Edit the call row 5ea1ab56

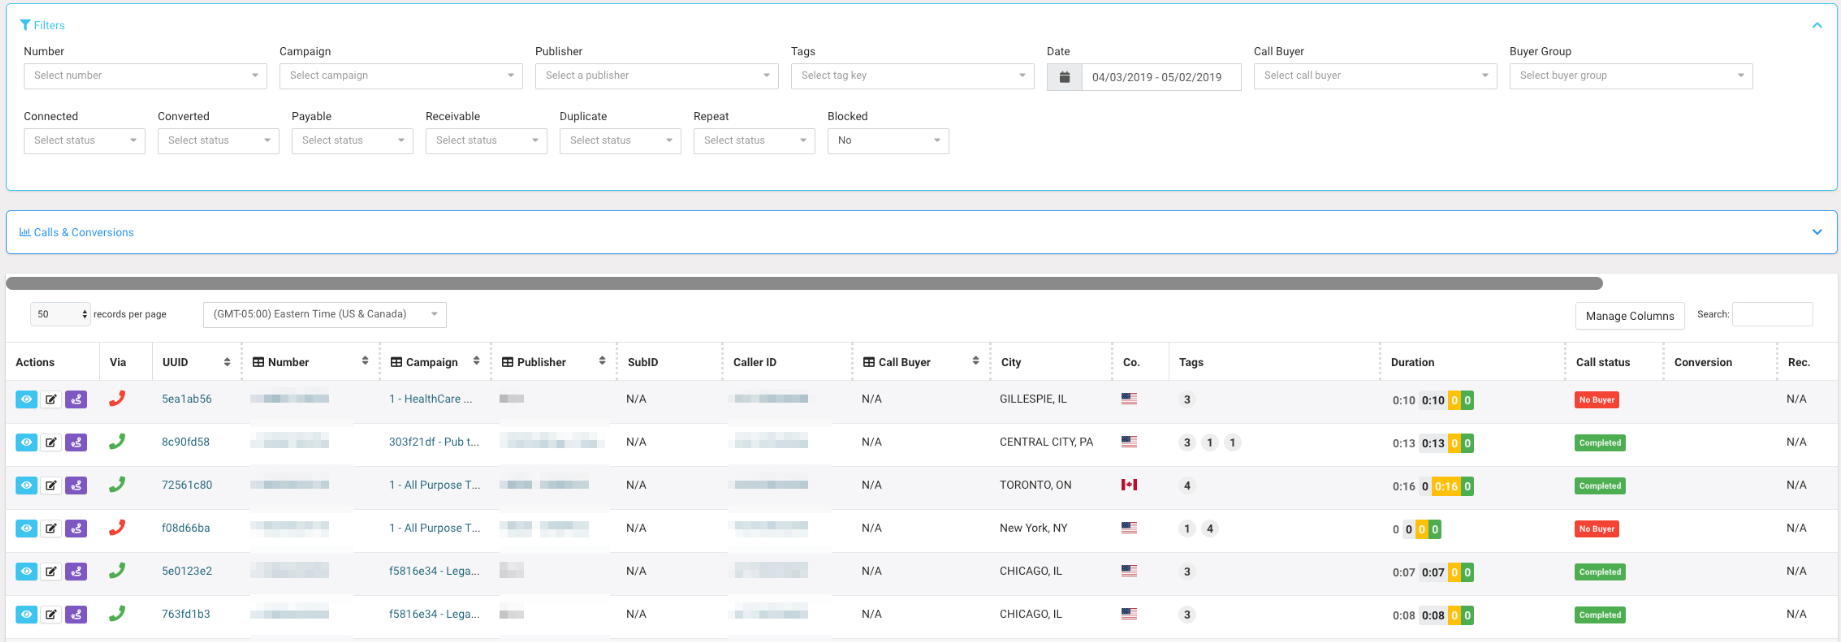[x=51, y=399]
